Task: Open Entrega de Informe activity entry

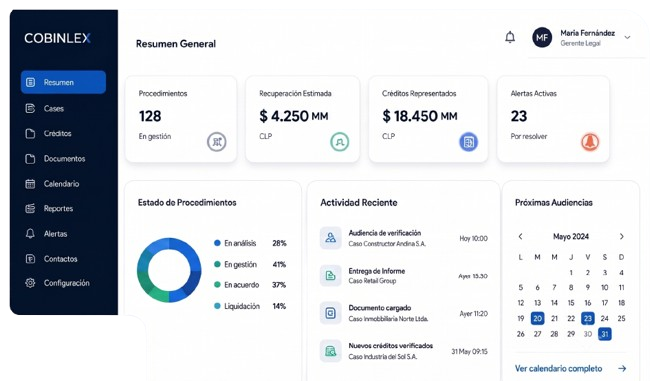Action: 404,276
